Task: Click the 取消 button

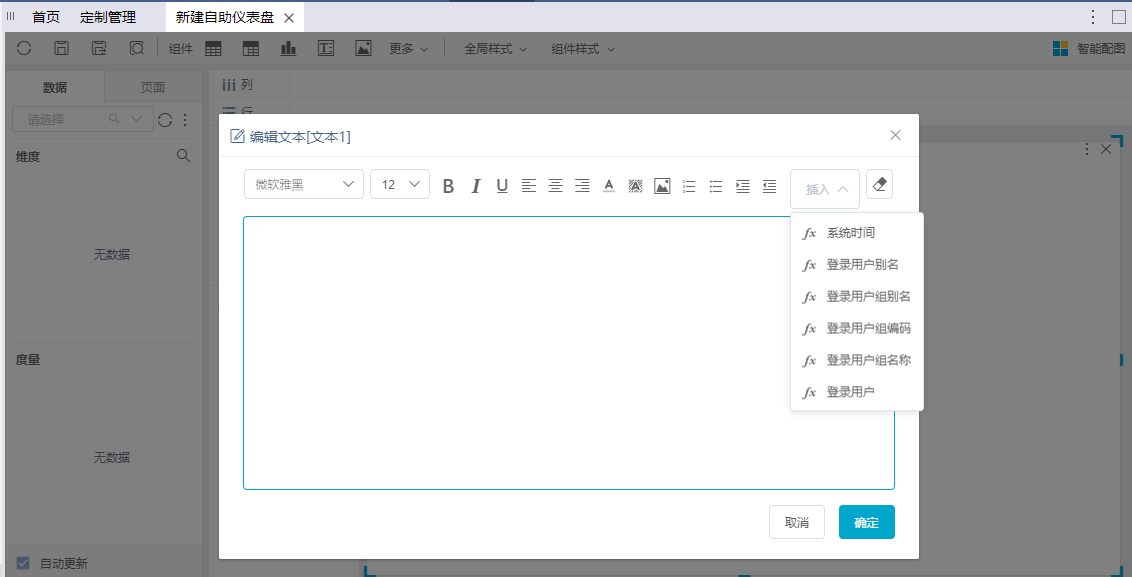Action: click(x=797, y=522)
